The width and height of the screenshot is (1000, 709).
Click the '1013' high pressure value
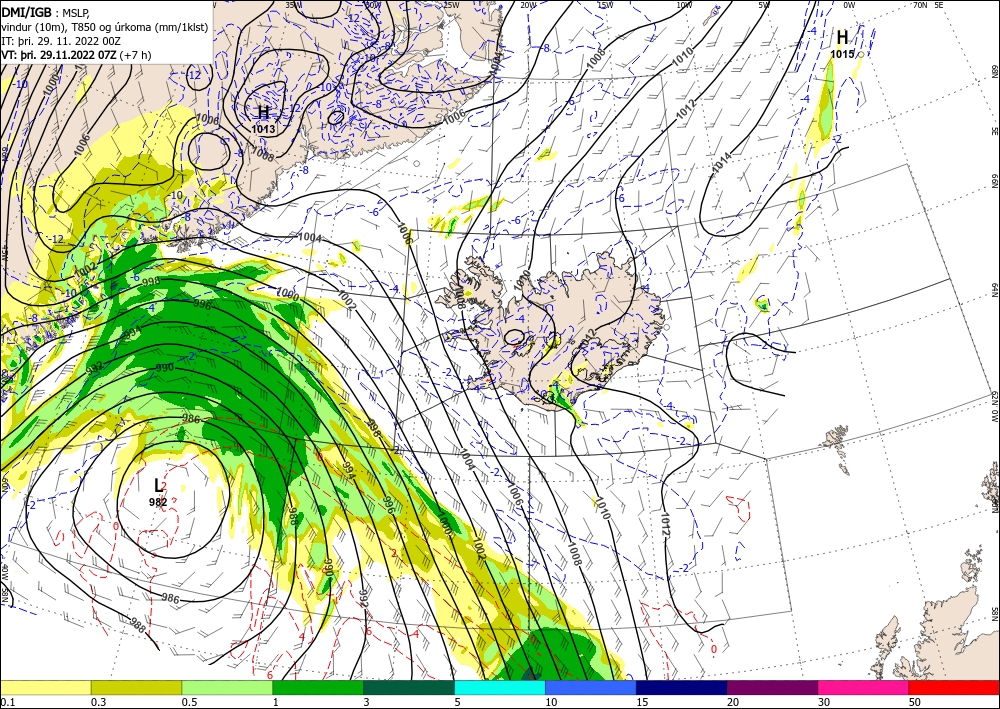click(263, 129)
